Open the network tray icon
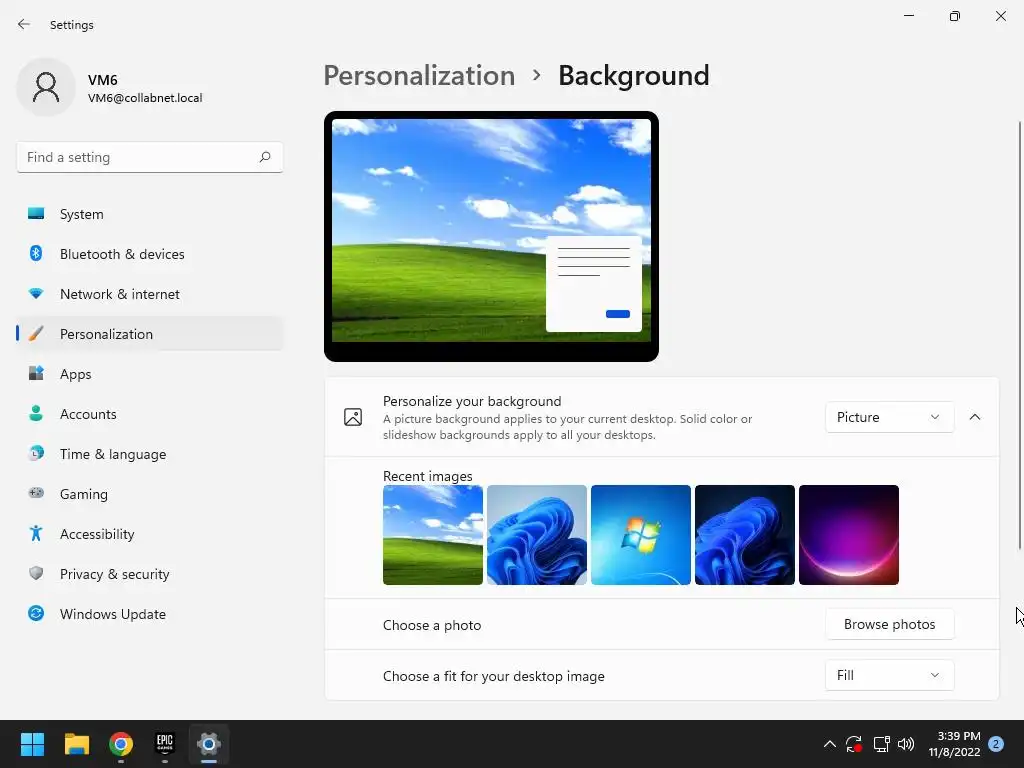1024x768 pixels. (882, 744)
